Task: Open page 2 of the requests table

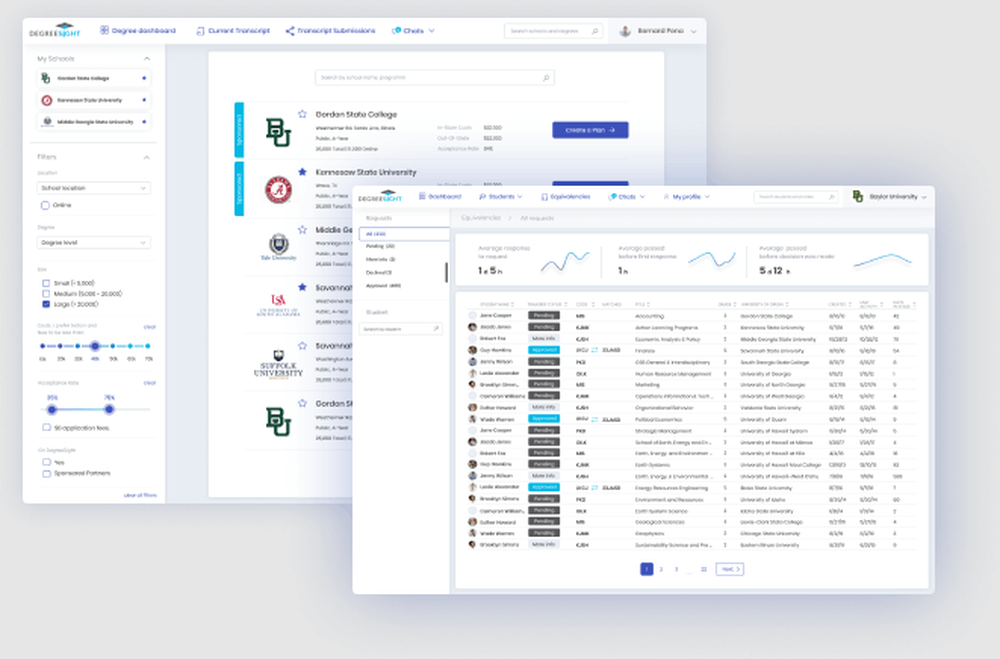Action: (x=661, y=569)
